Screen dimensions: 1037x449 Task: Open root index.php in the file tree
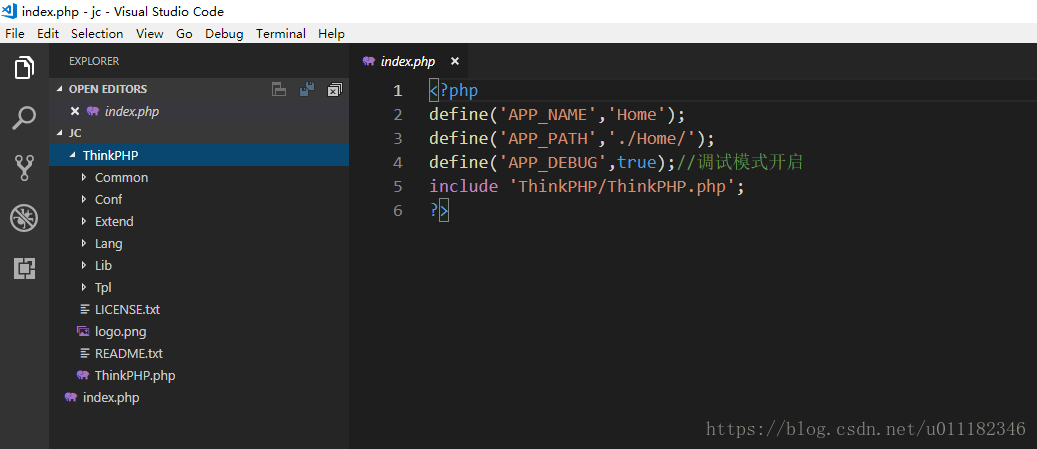(x=199, y=397)
